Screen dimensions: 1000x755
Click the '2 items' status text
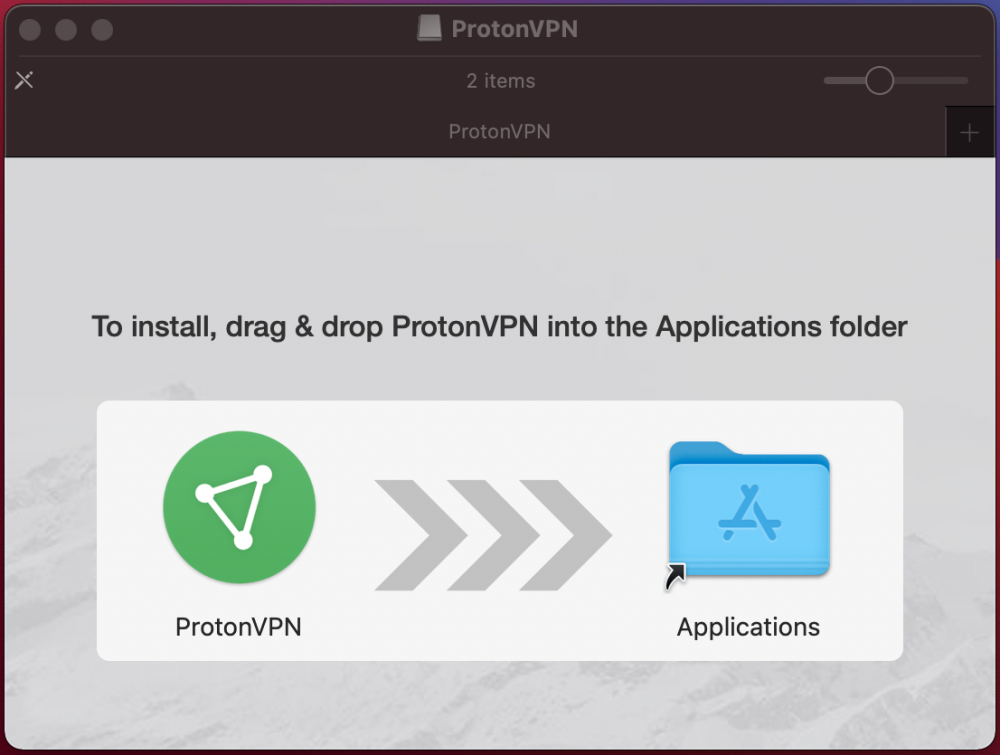(501, 81)
